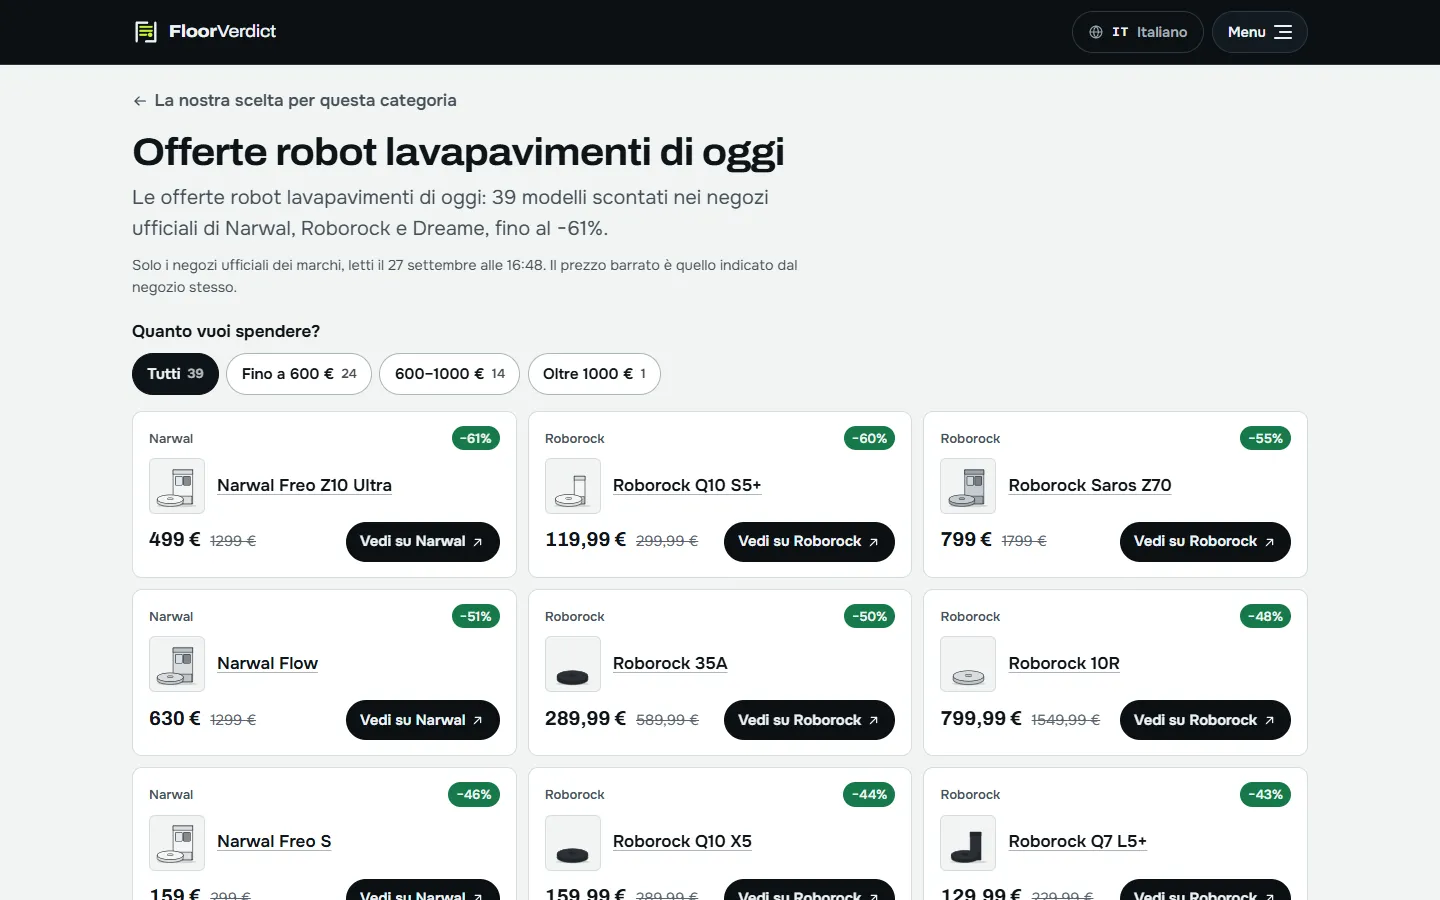Click Narwal Flow product image

pyautogui.click(x=177, y=664)
